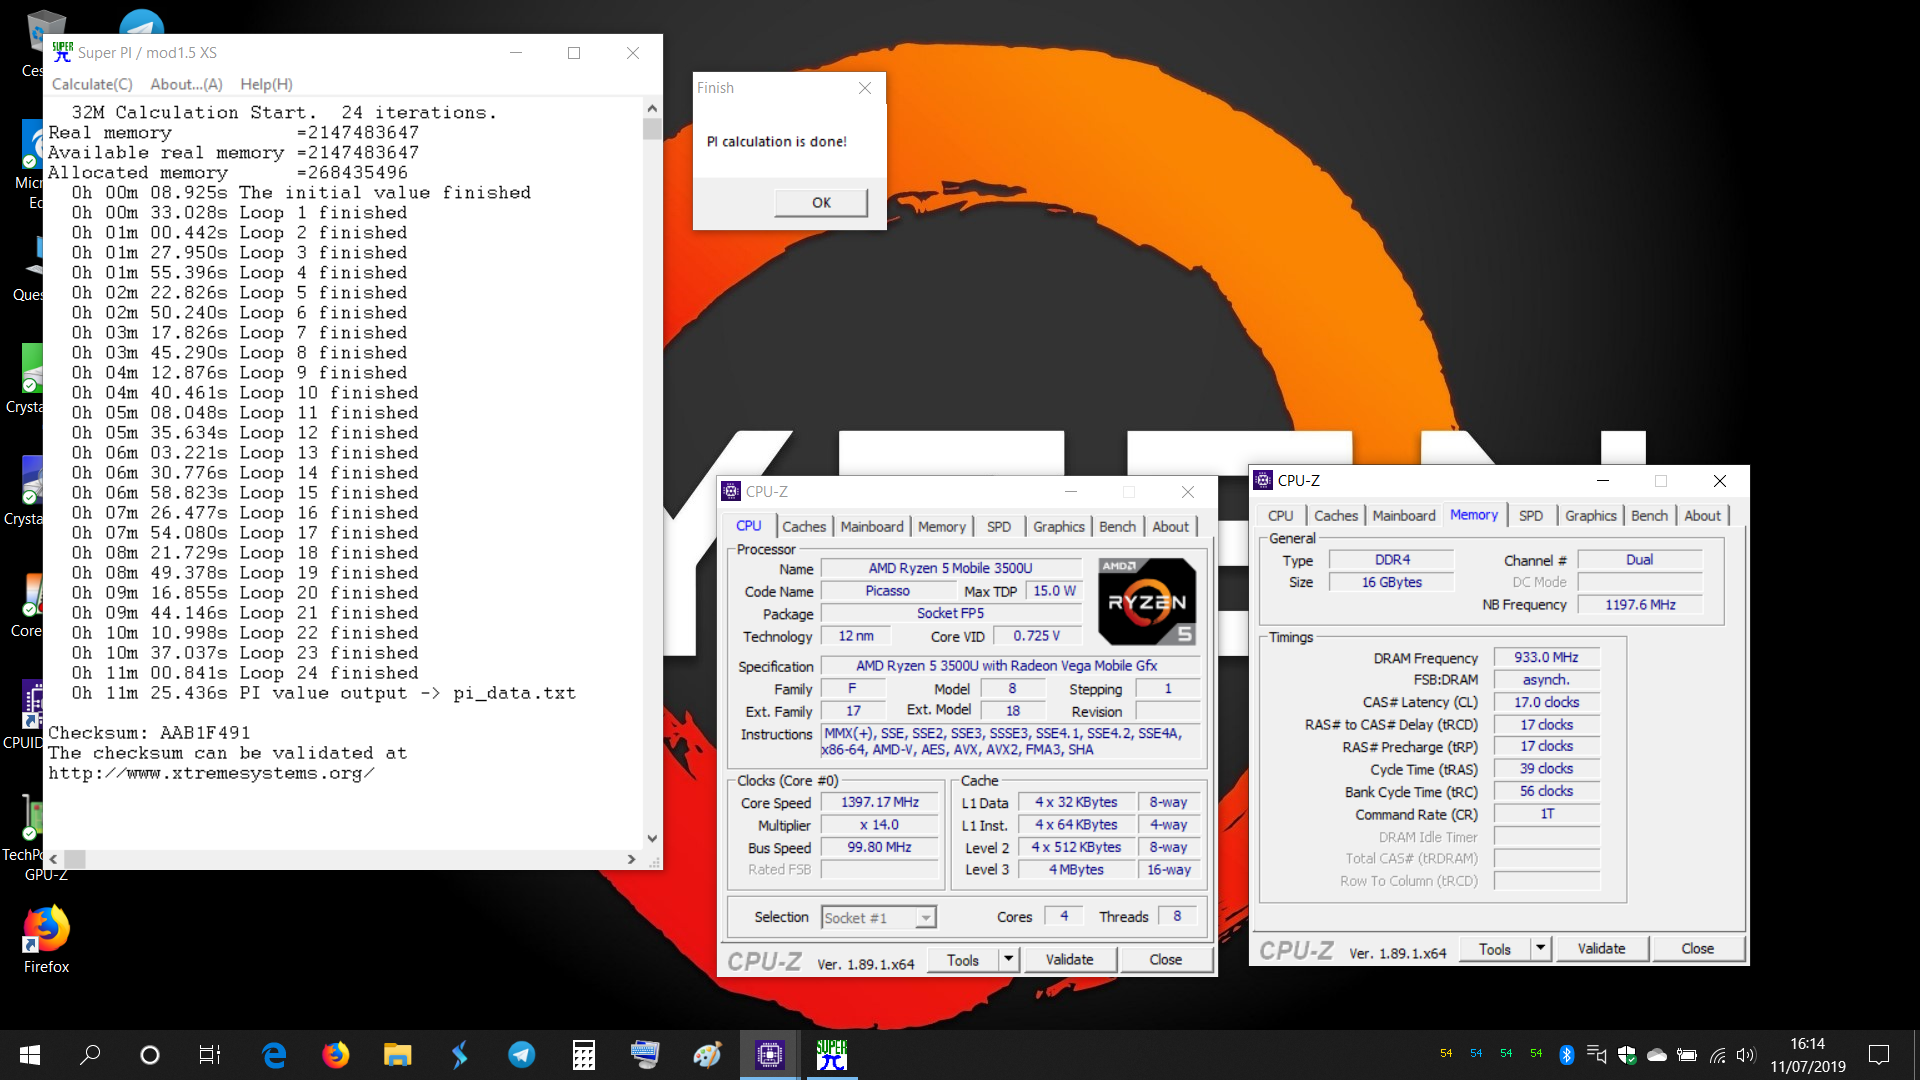Open Firefox desktop shortcut
Viewport: 1920px width, 1080px height.
click(46, 940)
